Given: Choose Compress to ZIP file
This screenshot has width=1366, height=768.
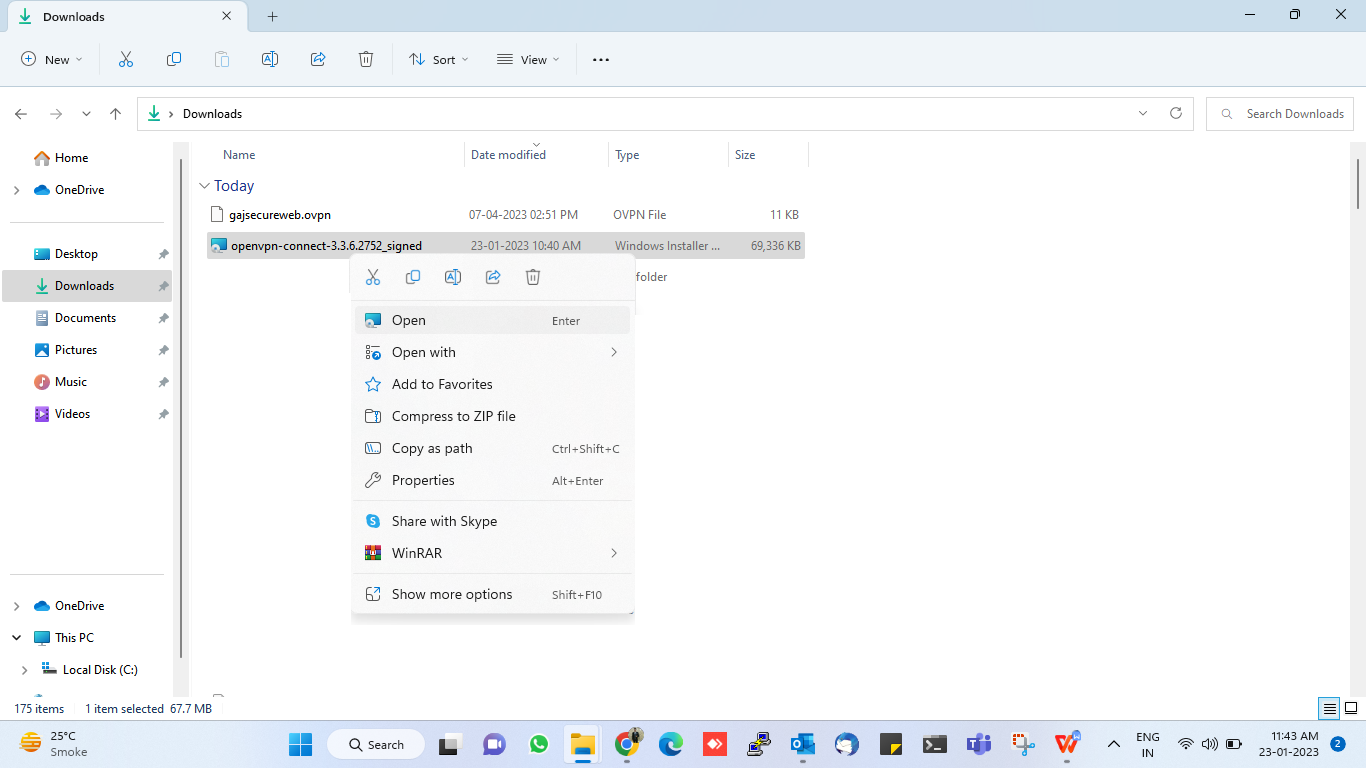Looking at the screenshot, I should (x=493, y=416).
